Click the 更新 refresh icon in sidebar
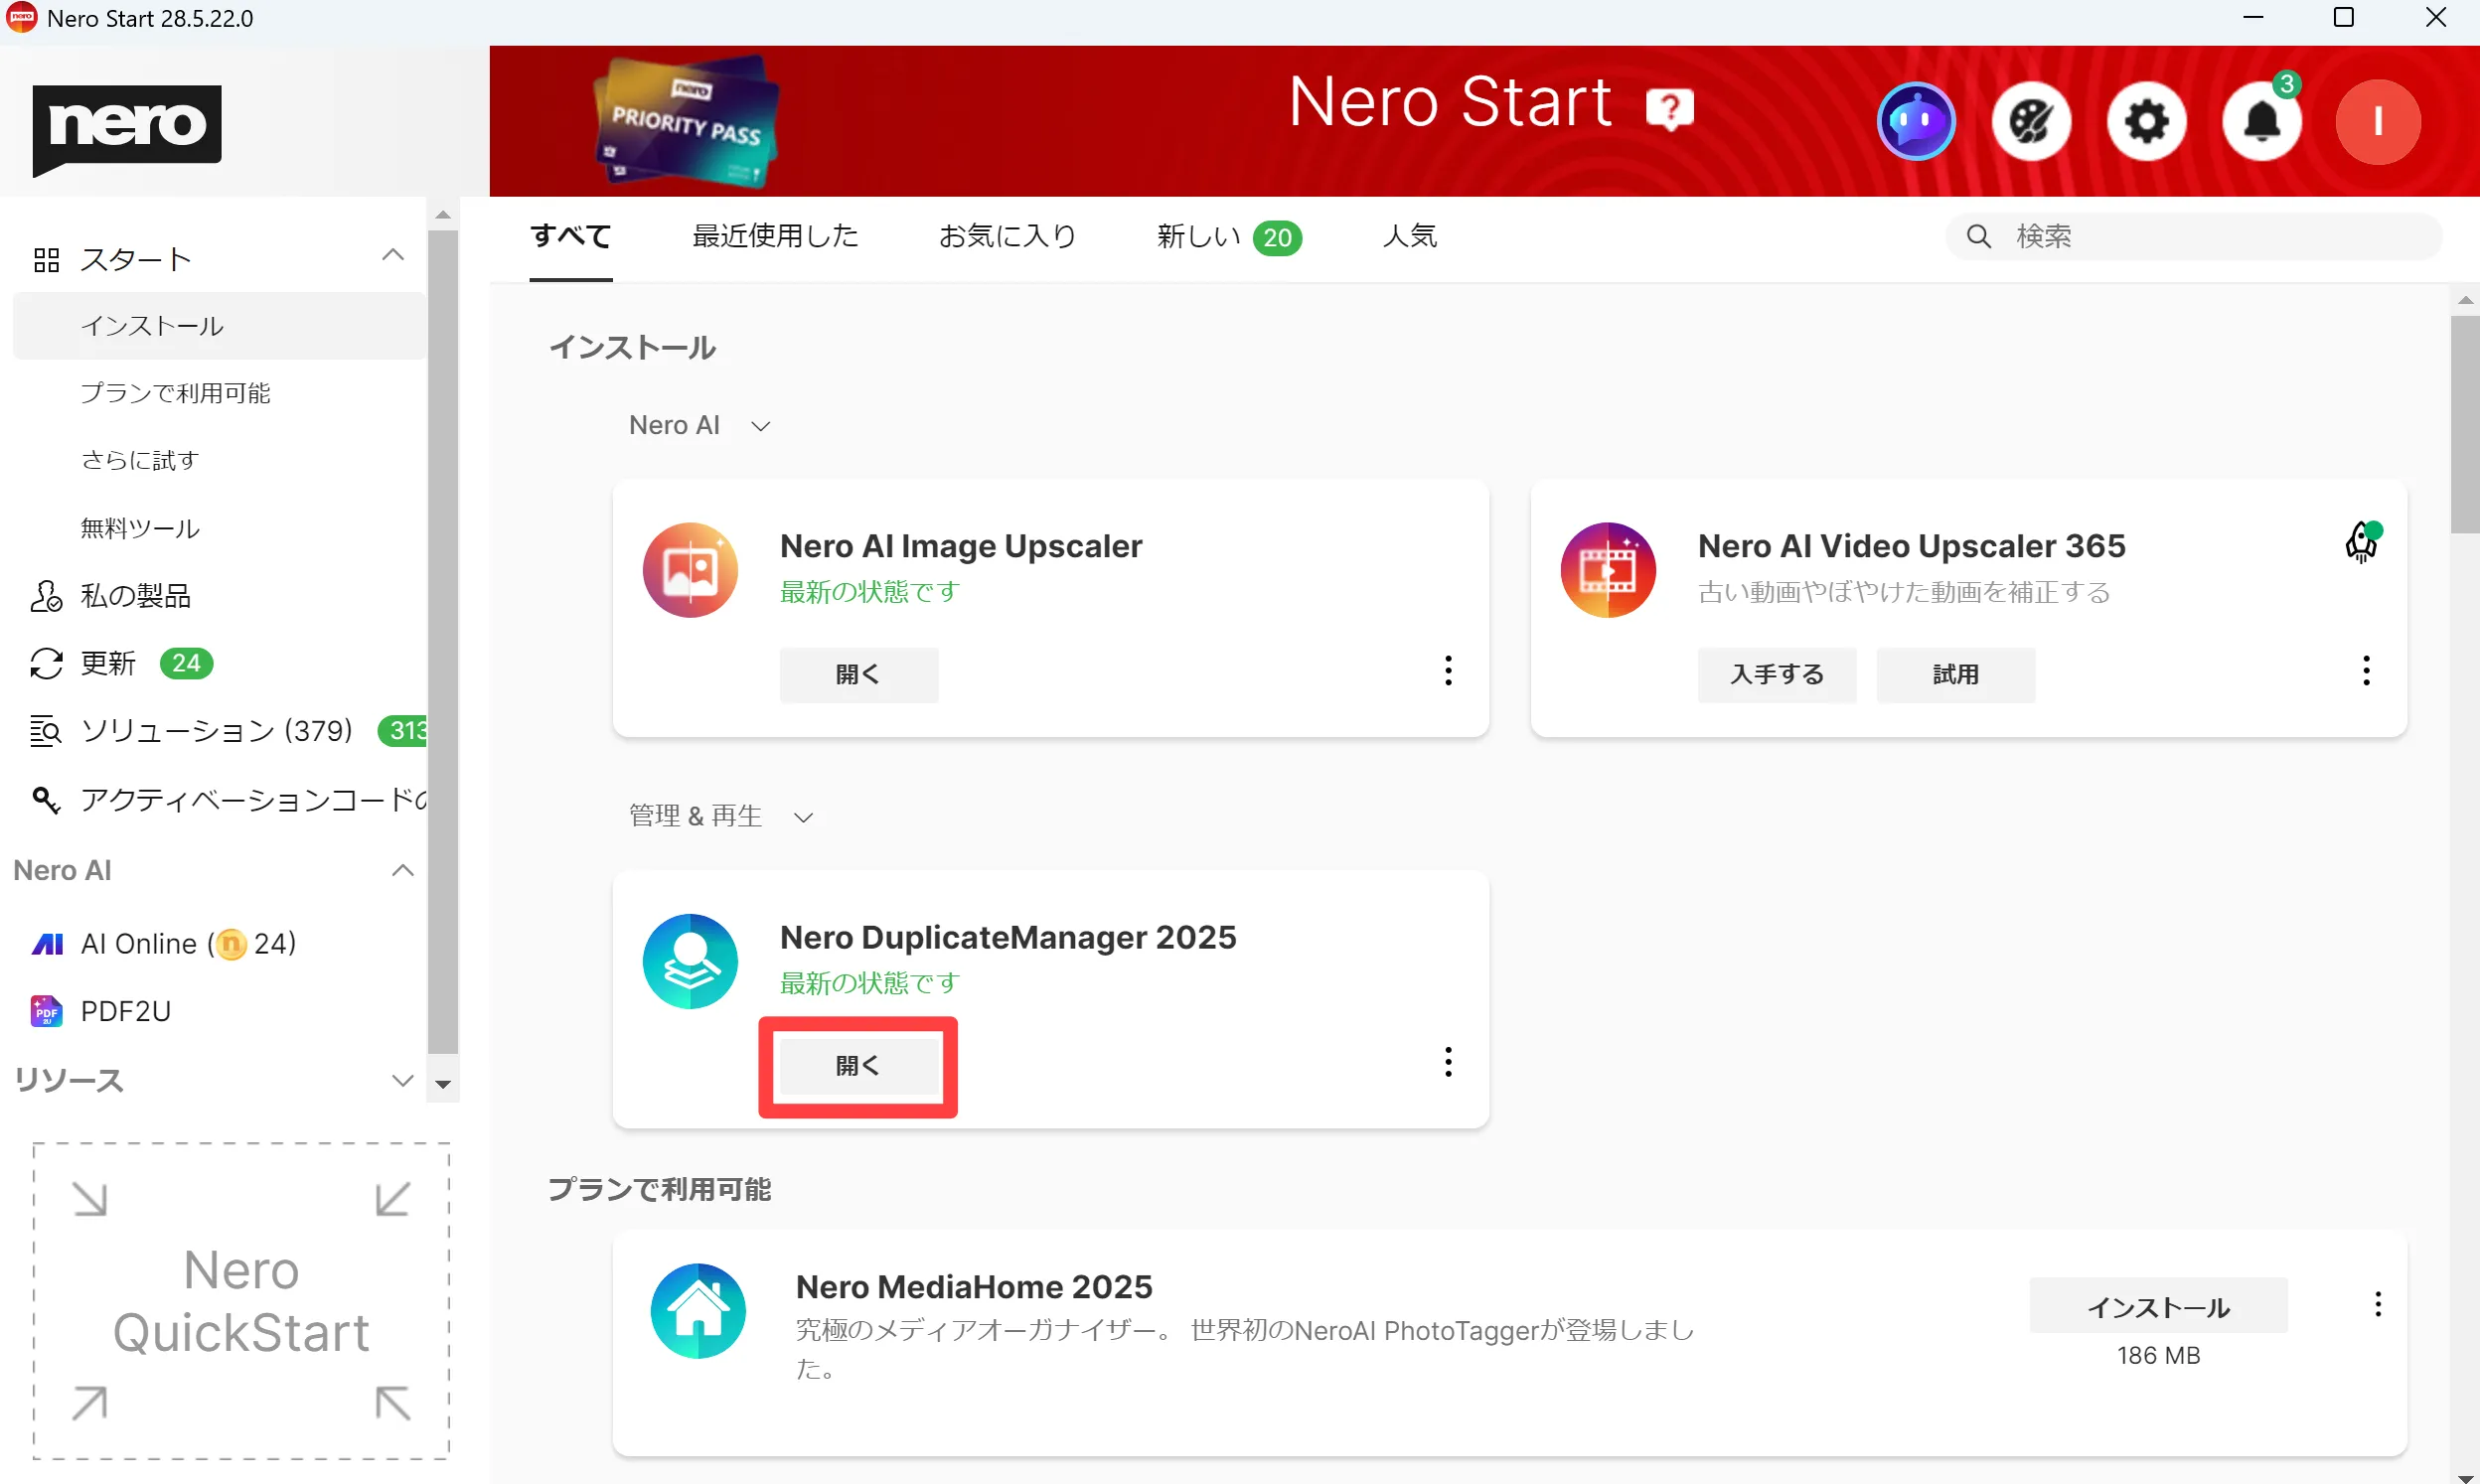Viewport: 2480px width, 1484px height. tap(45, 662)
